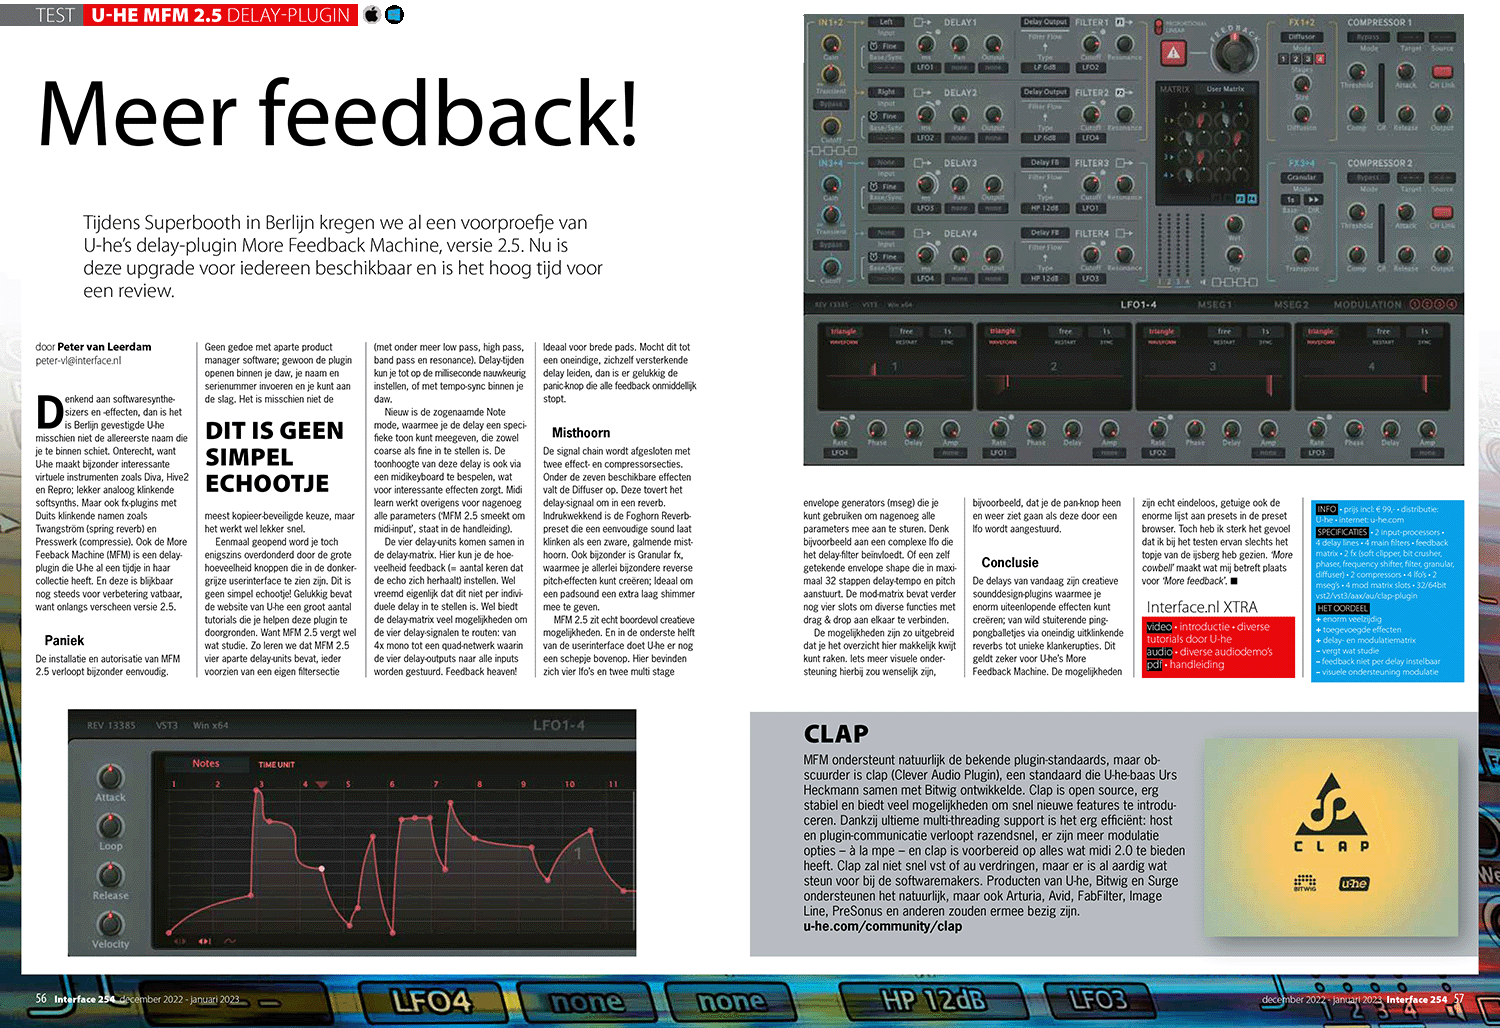
Task: Open Delay3 Delay FB filter flow selector
Action: (x=1045, y=162)
